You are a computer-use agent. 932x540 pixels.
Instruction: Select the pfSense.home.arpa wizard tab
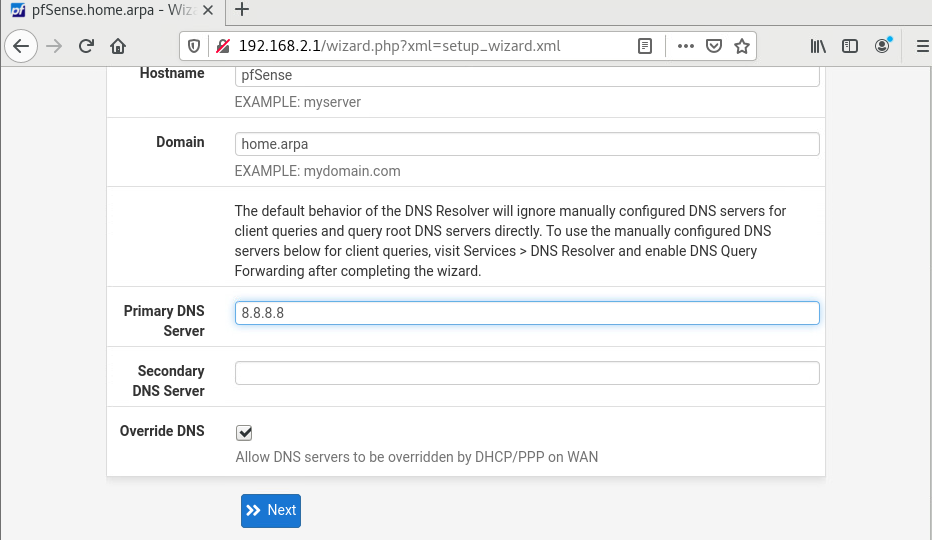[113, 10]
